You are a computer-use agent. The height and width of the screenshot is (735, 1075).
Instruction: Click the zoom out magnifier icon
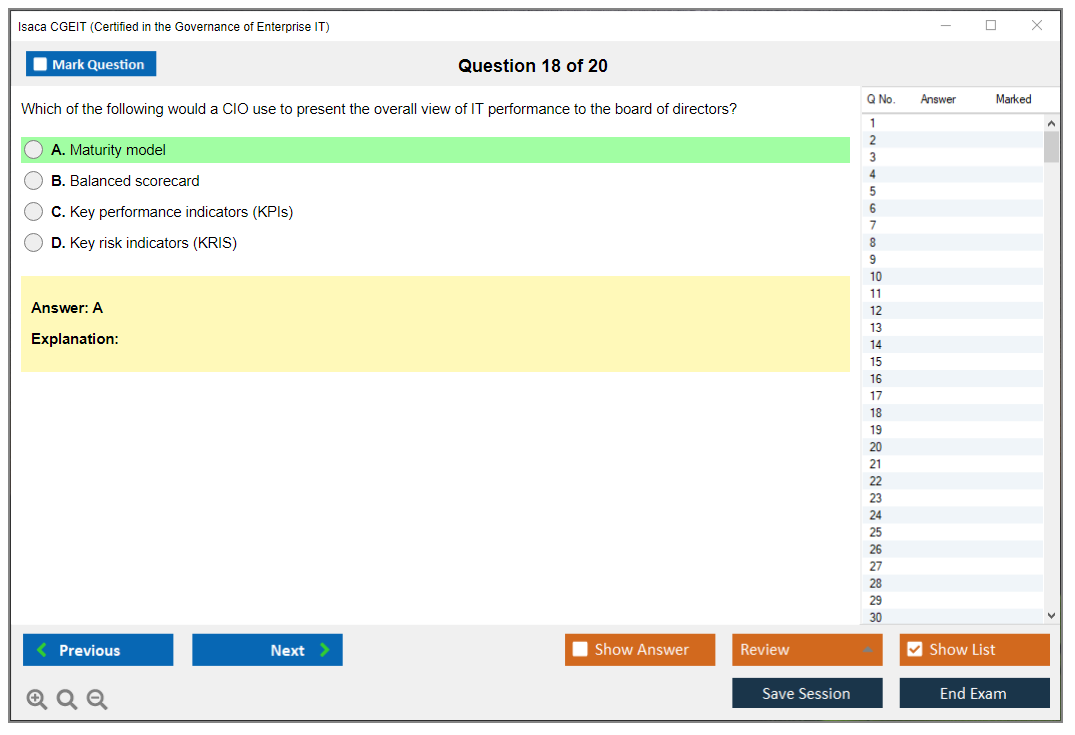click(x=97, y=700)
